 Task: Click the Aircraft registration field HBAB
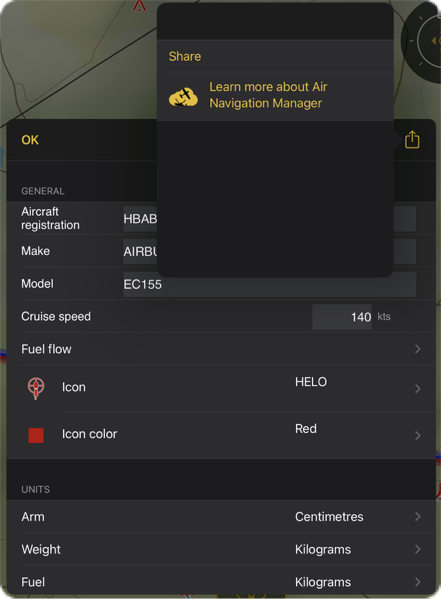click(140, 219)
